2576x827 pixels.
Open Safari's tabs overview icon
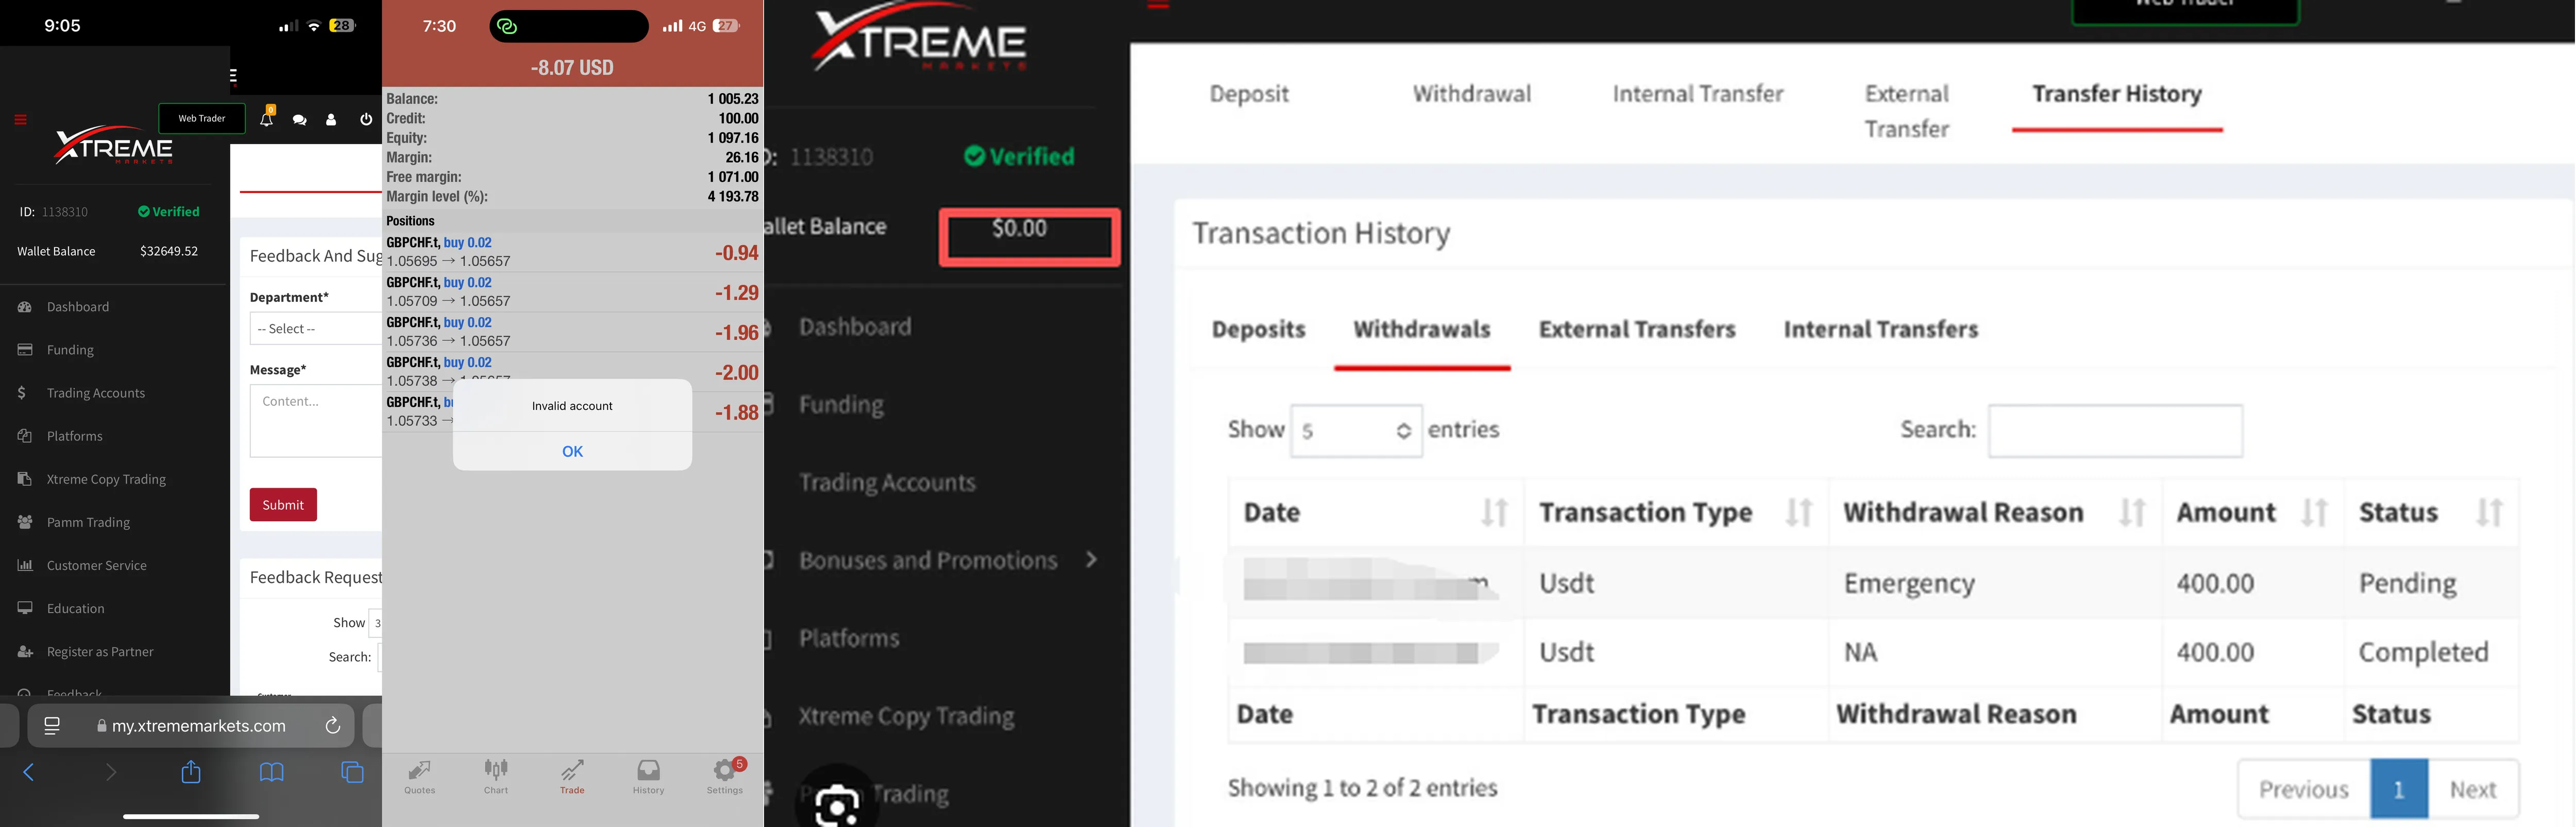(x=352, y=772)
